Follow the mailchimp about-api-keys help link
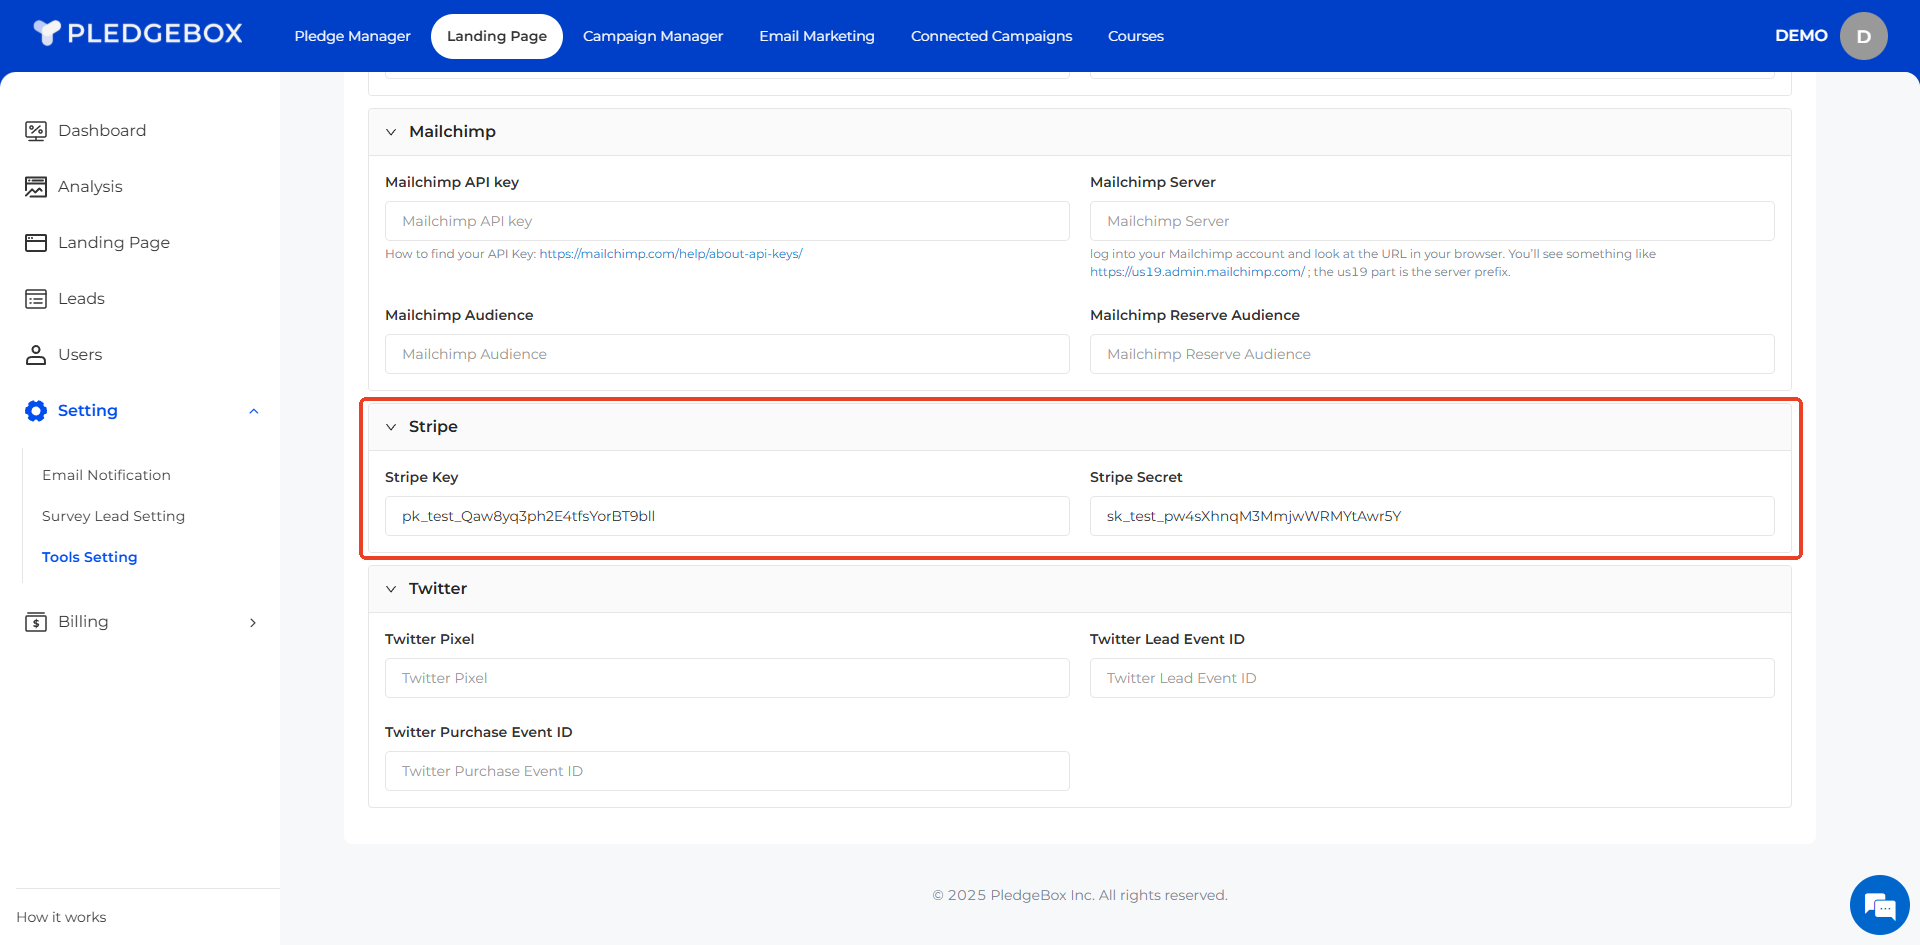 (x=671, y=254)
